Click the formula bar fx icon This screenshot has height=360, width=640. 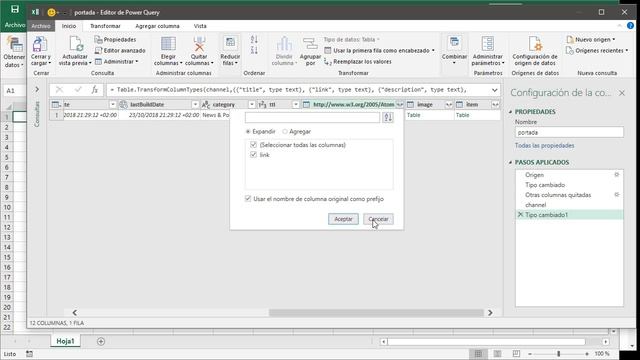click(x=94, y=90)
